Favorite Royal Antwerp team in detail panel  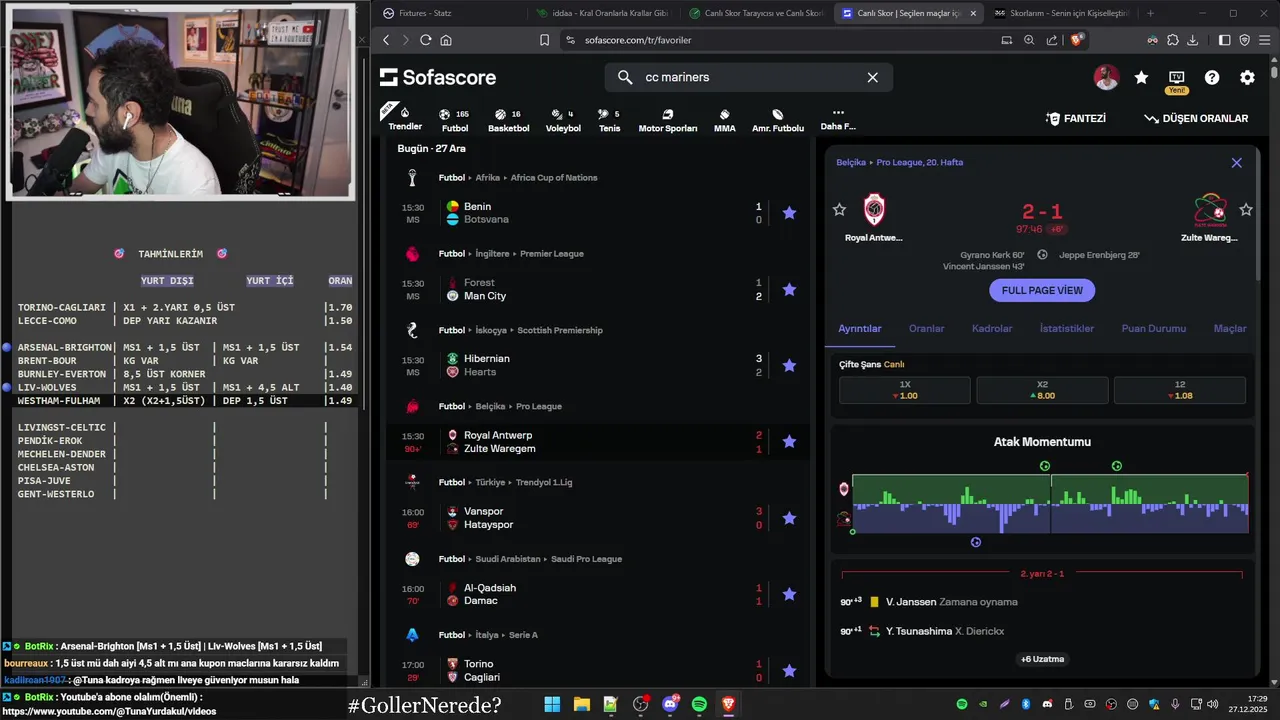(x=839, y=209)
